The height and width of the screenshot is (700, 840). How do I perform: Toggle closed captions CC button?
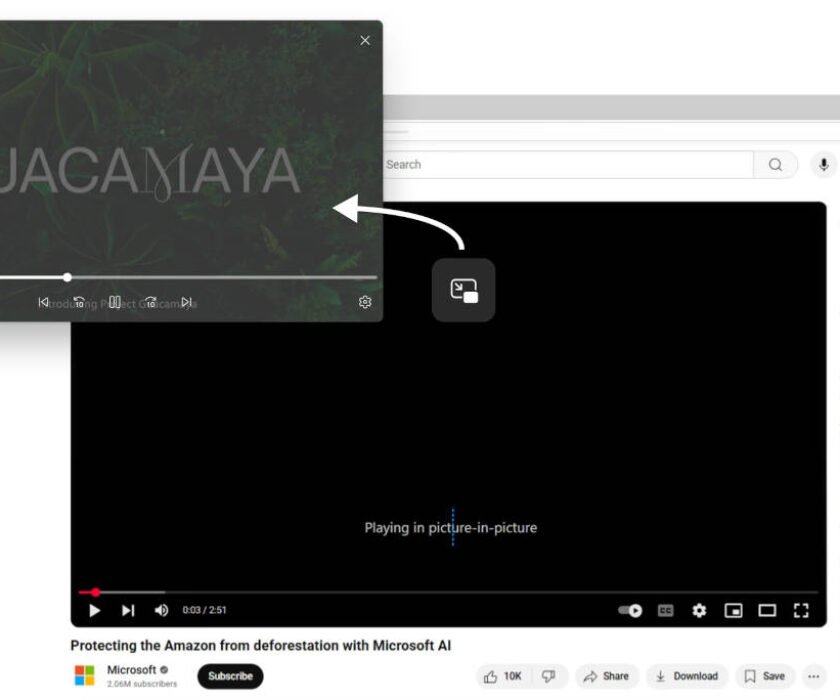[x=665, y=611]
